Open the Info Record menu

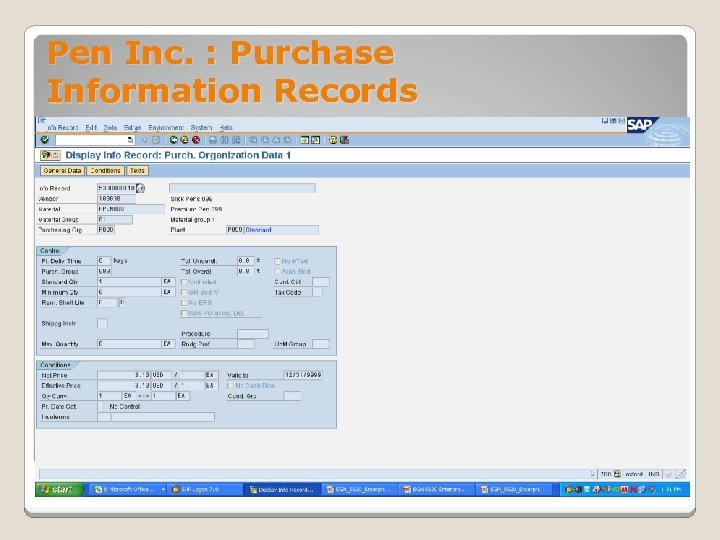62,128
